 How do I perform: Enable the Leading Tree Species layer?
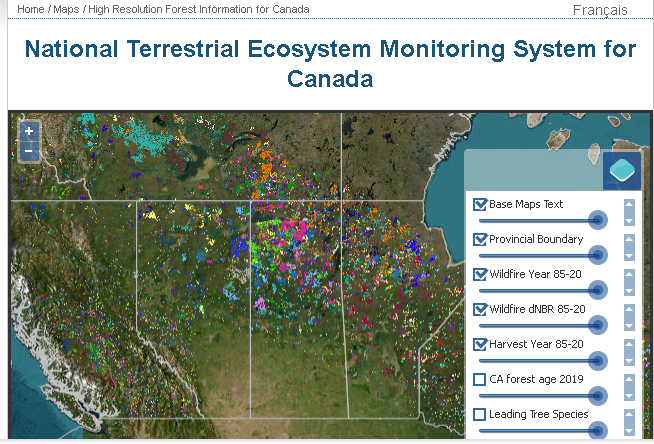480,414
